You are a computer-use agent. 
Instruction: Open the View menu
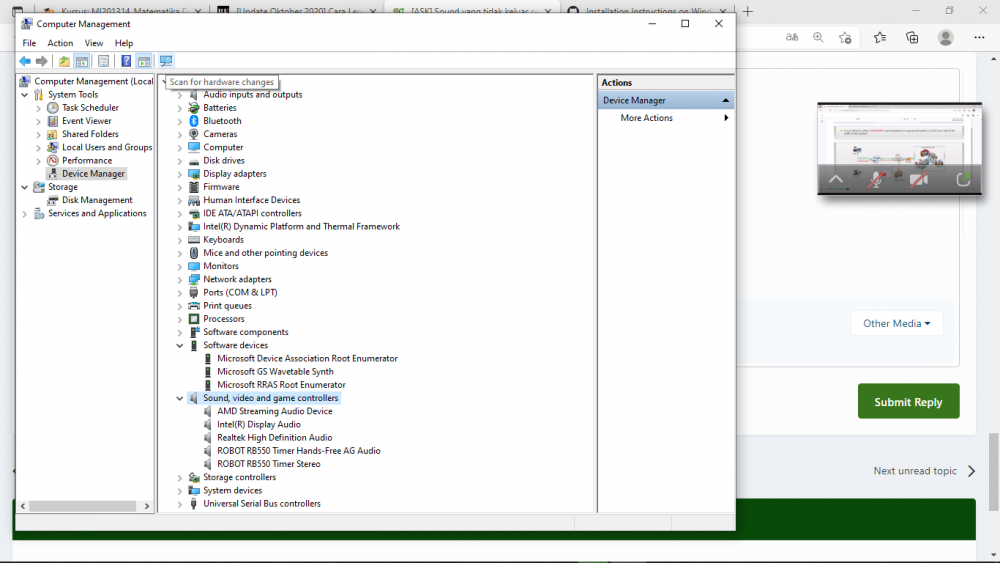pyautogui.click(x=94, y=43)
